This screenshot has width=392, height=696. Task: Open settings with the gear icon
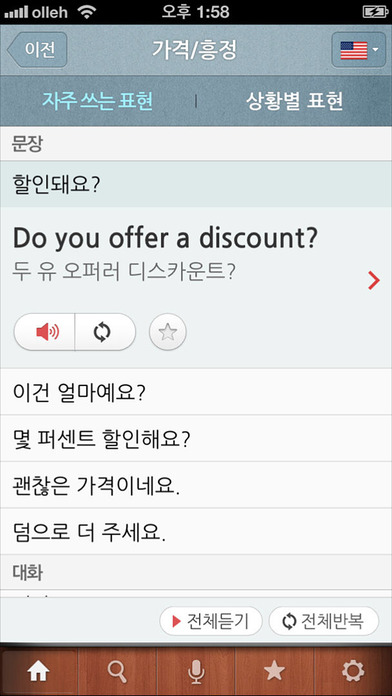click(x=353, y=671)
